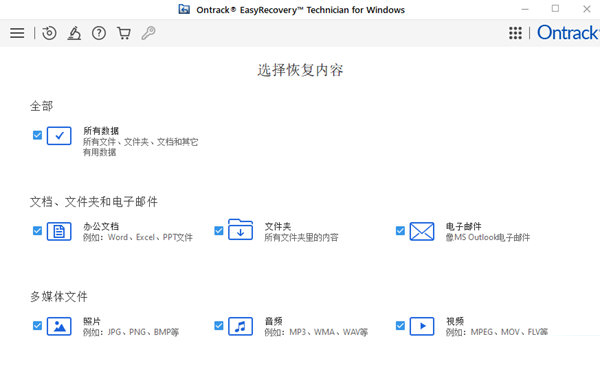Open the hamburger menu

17,33
